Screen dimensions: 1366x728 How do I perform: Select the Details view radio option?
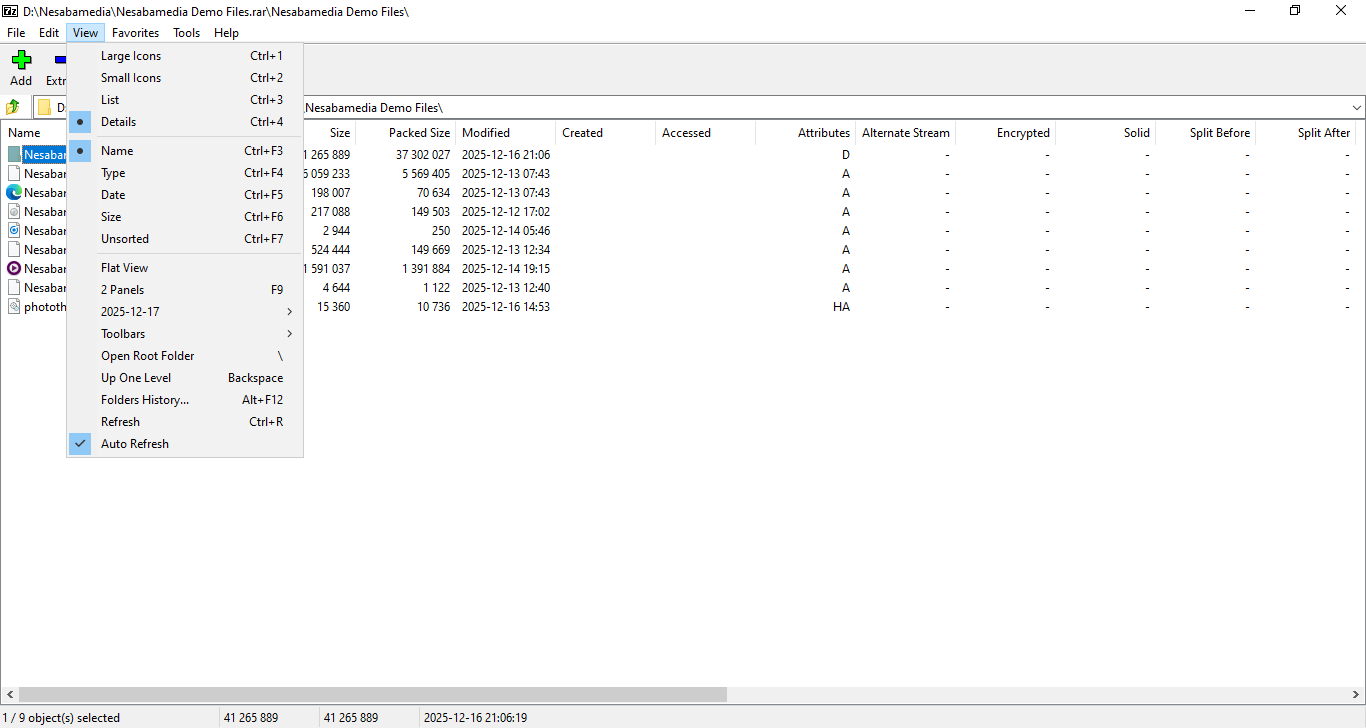tap(118, 122)
